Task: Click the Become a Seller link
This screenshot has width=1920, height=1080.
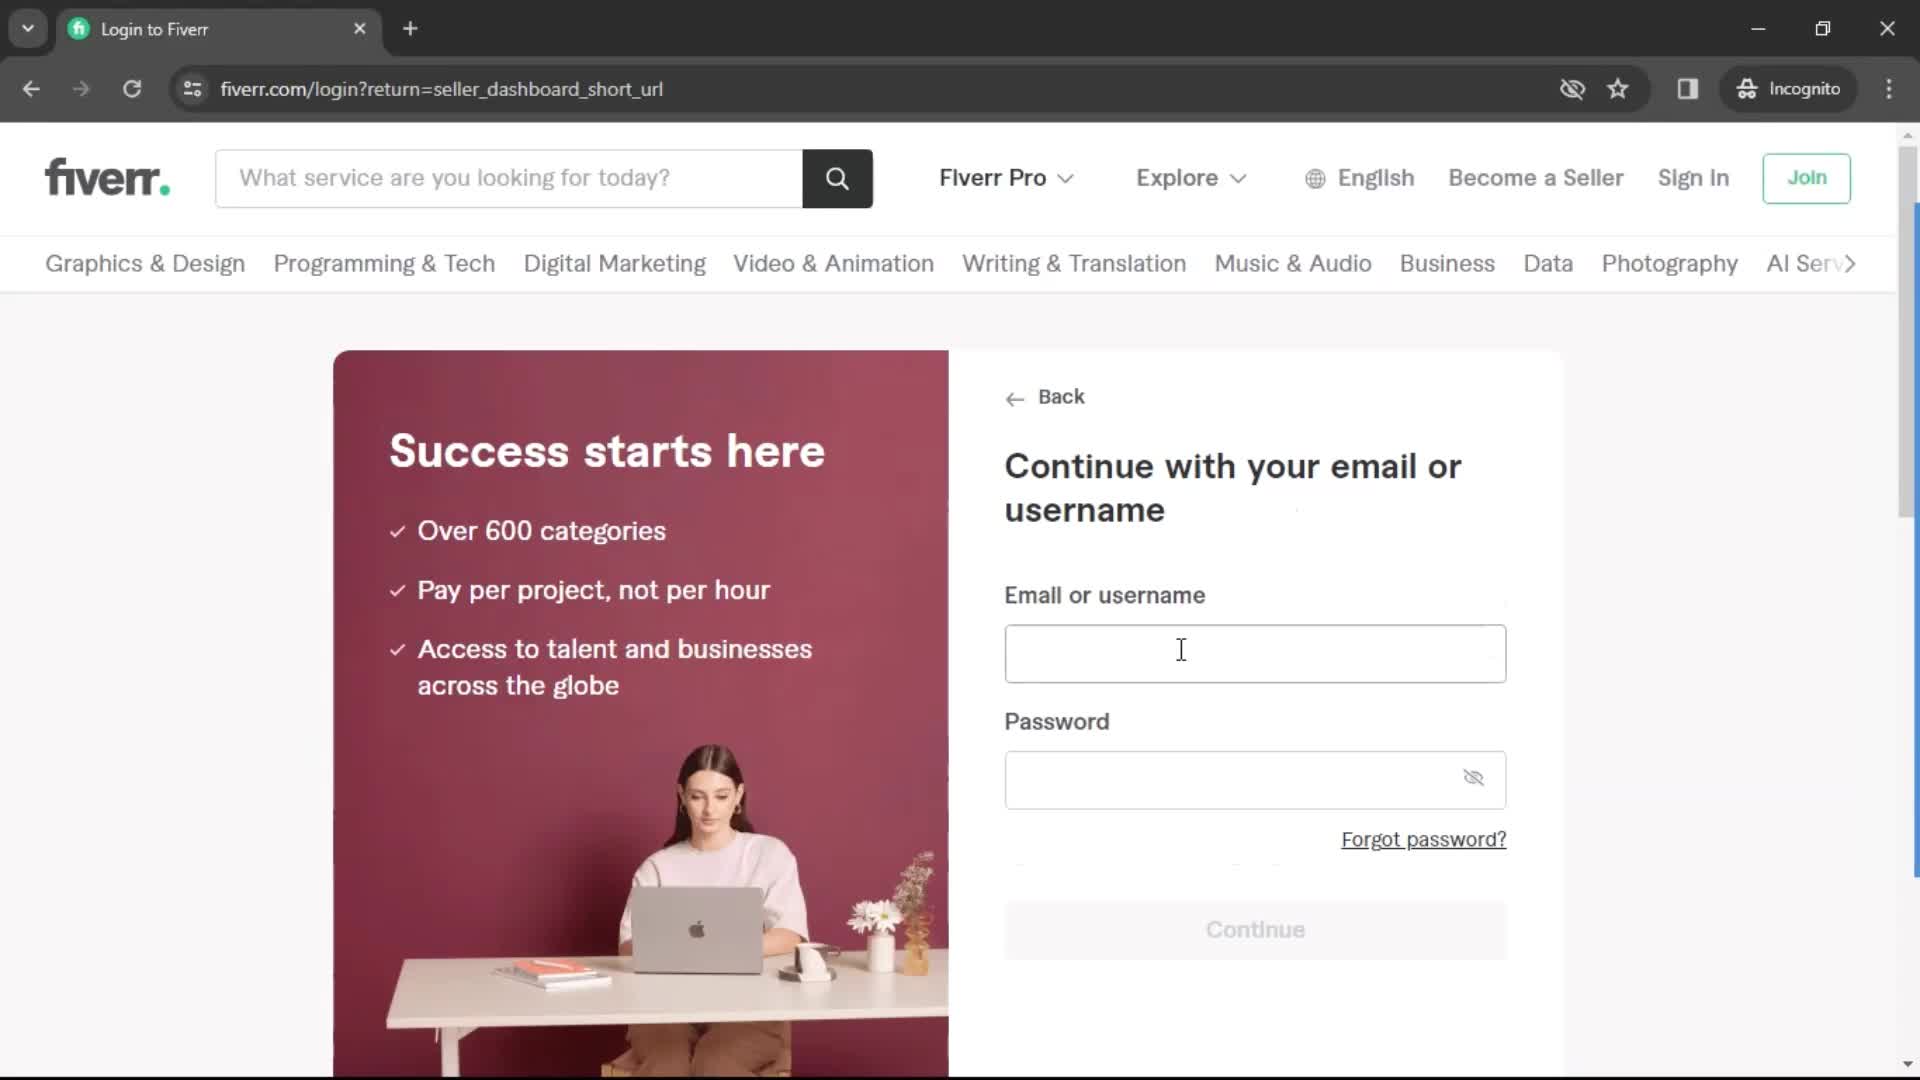Action: (1536, 177)
